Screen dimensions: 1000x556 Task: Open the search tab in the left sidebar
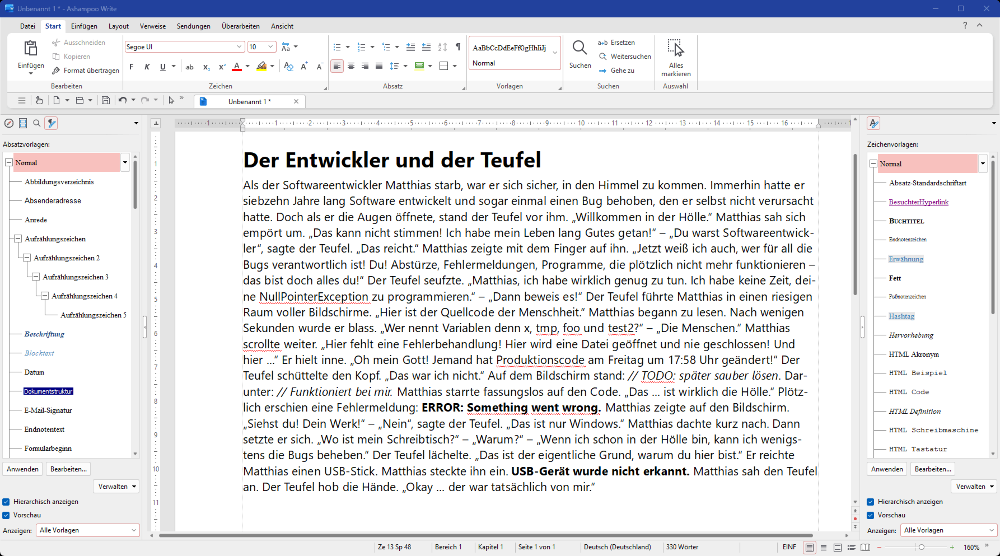[37, 124]
